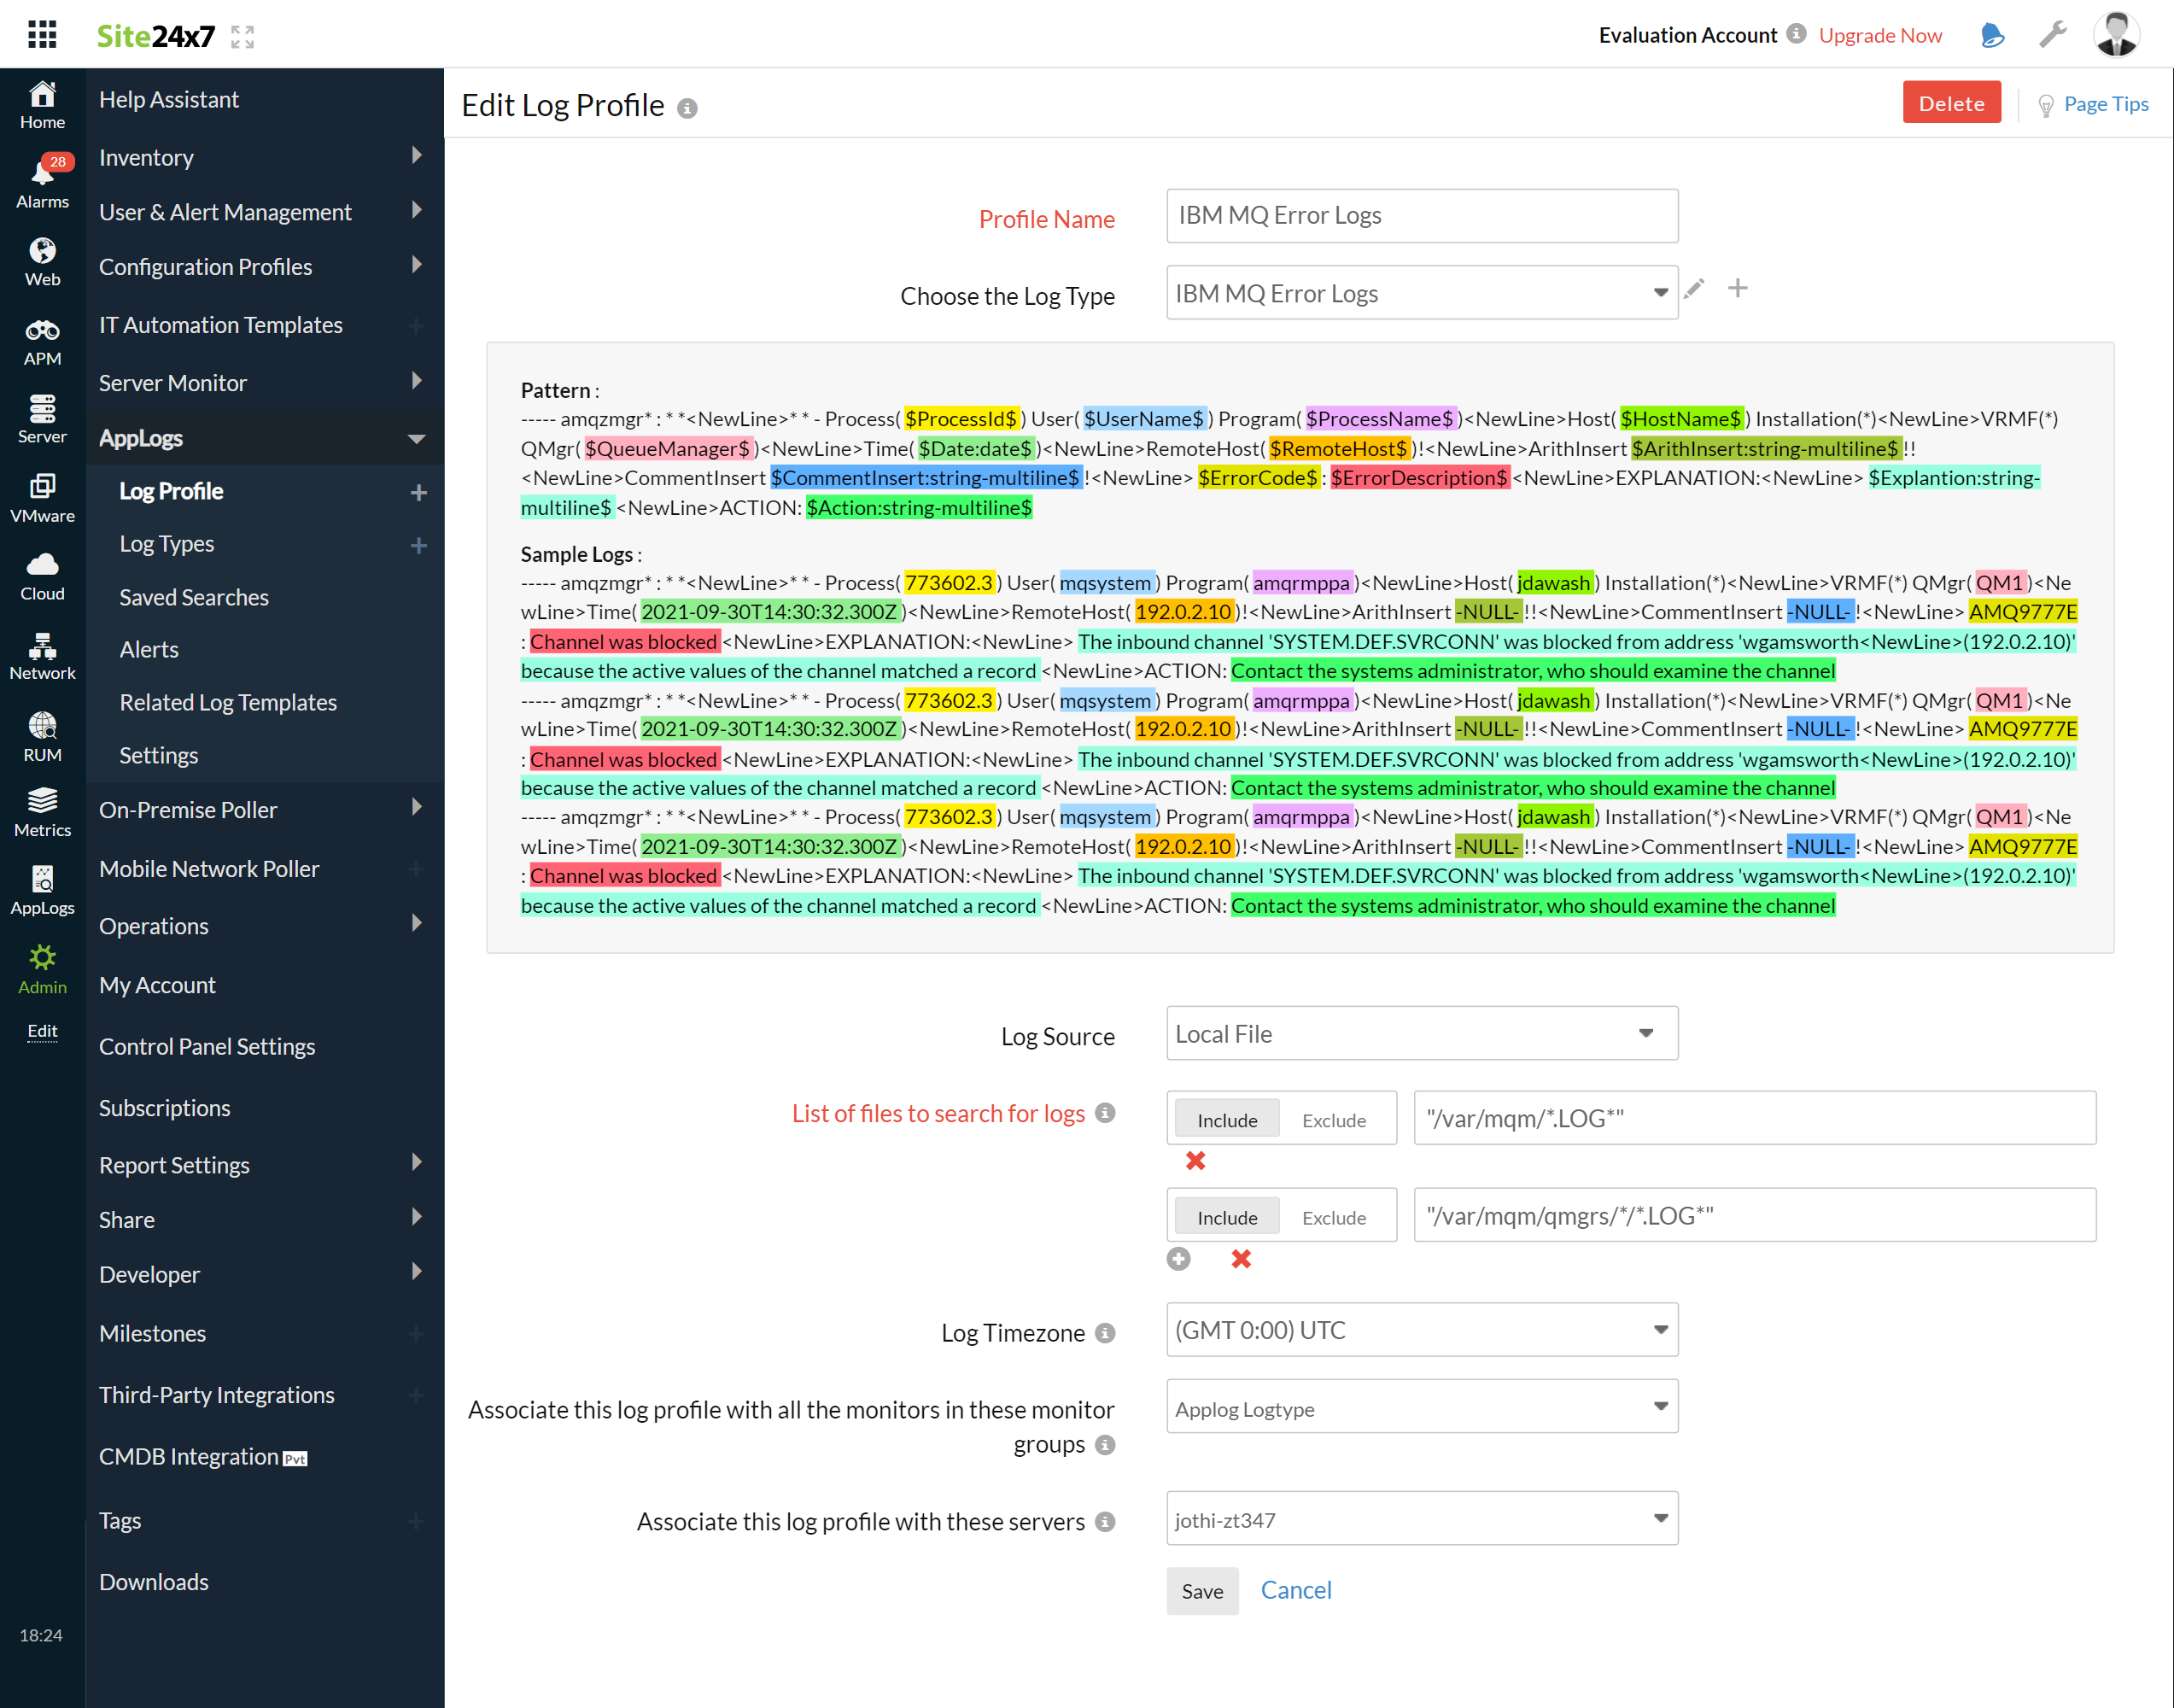Switch the second file filter to Exclude
The width and height of the screenshot is (2174, 1708).
[1334, 1217]
